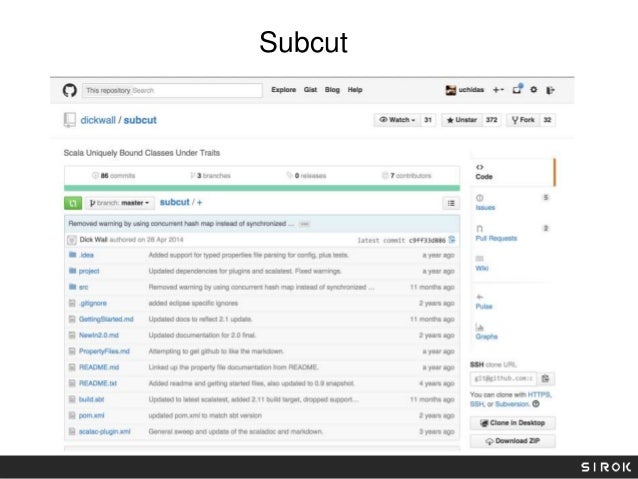Image resolution: width=638 pixels, height=479 pixels.
Task: Open the uchidas user profile
Action: [x=465, y=90]
